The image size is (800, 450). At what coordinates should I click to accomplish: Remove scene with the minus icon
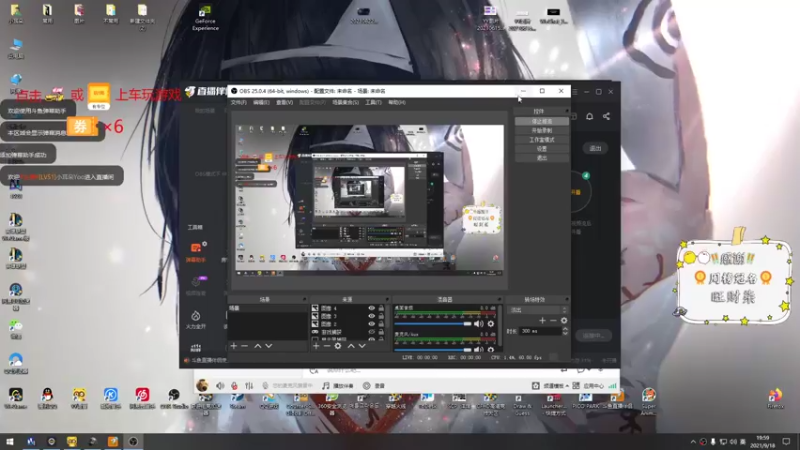point(244,346)
